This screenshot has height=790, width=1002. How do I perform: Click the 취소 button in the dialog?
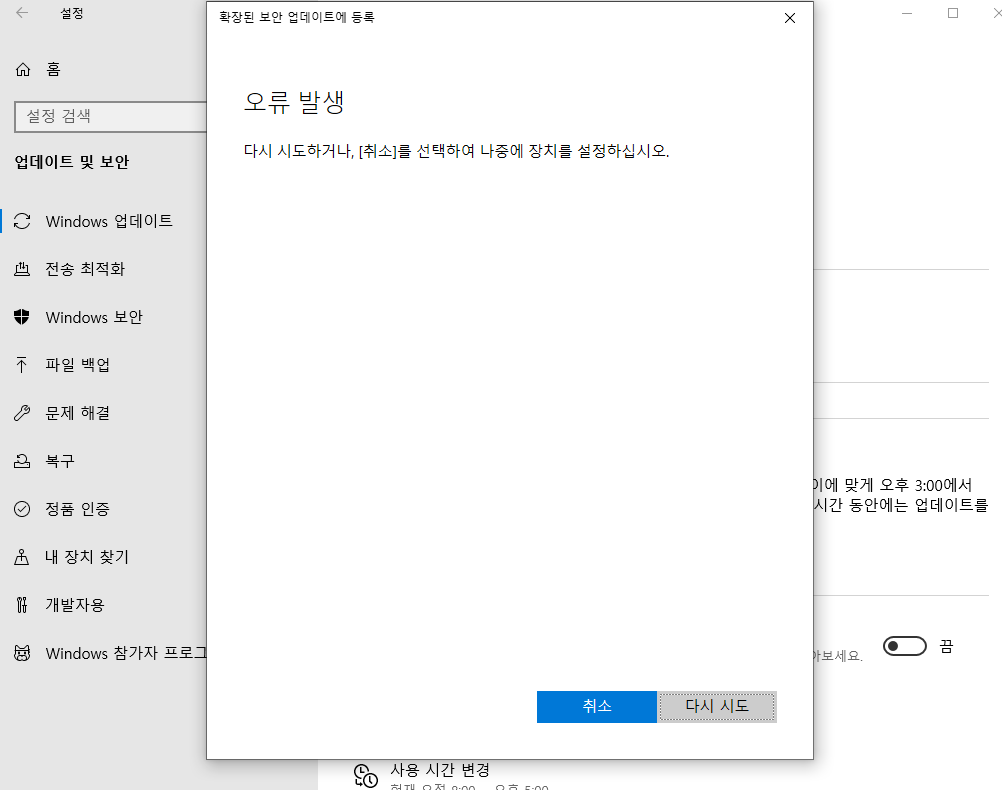[596, 706]
